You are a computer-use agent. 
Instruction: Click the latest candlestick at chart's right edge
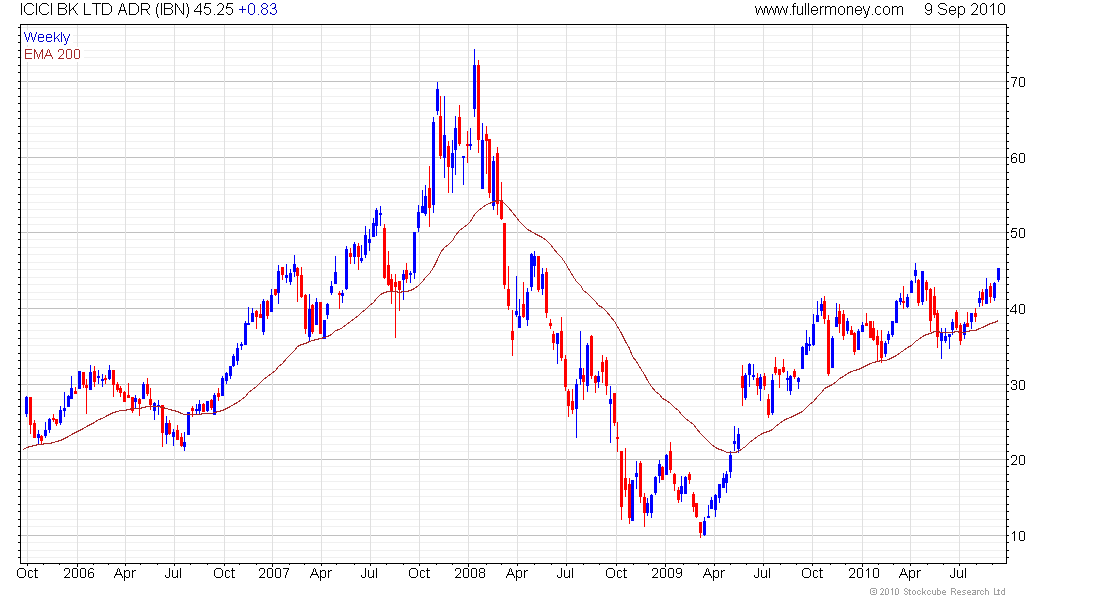[x=998, y=274]
